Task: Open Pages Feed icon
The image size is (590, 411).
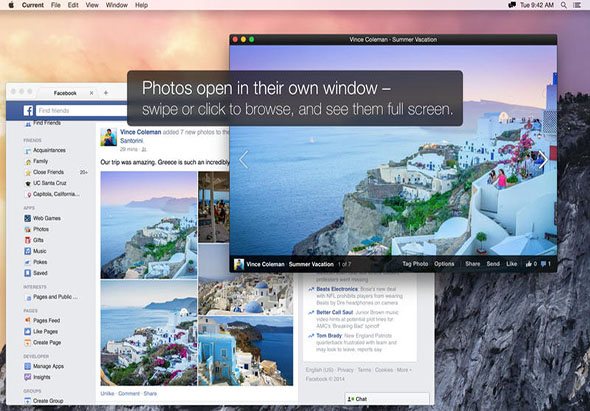Action: (x=28, y=321)
